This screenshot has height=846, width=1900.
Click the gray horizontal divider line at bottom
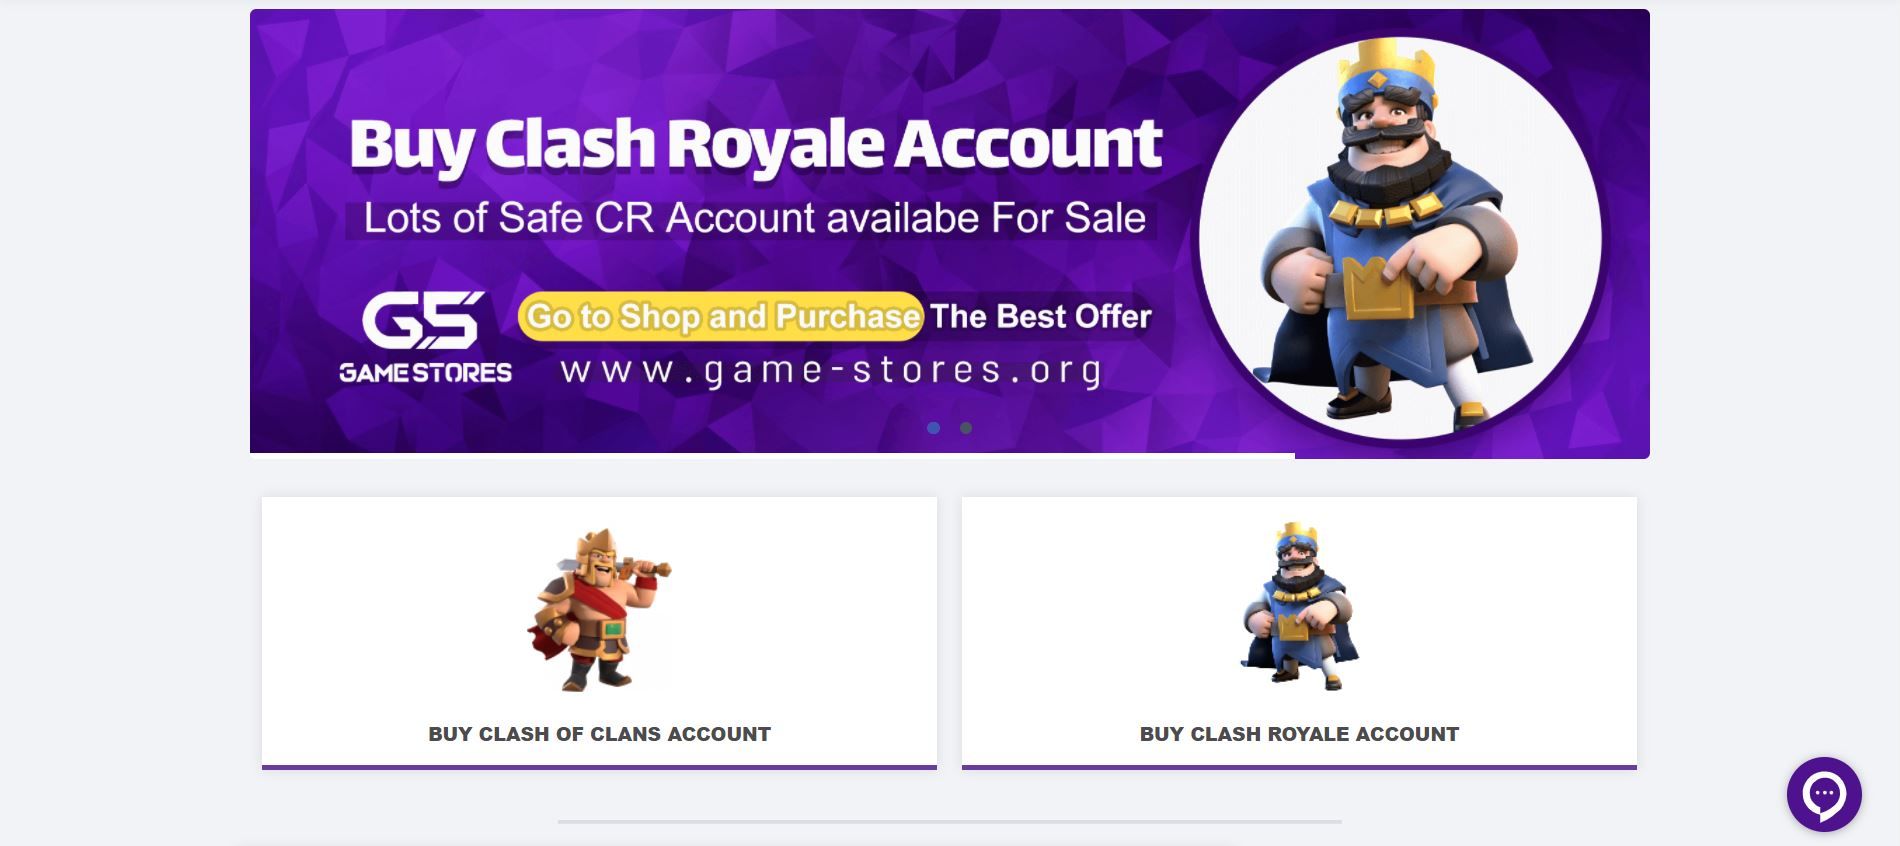click(x=949, y=822)
